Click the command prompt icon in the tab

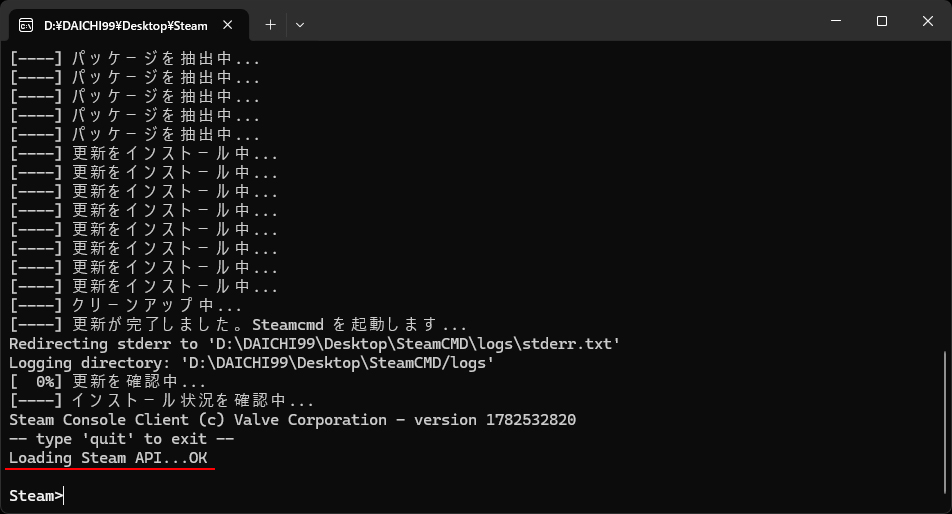tap(26, 25)
